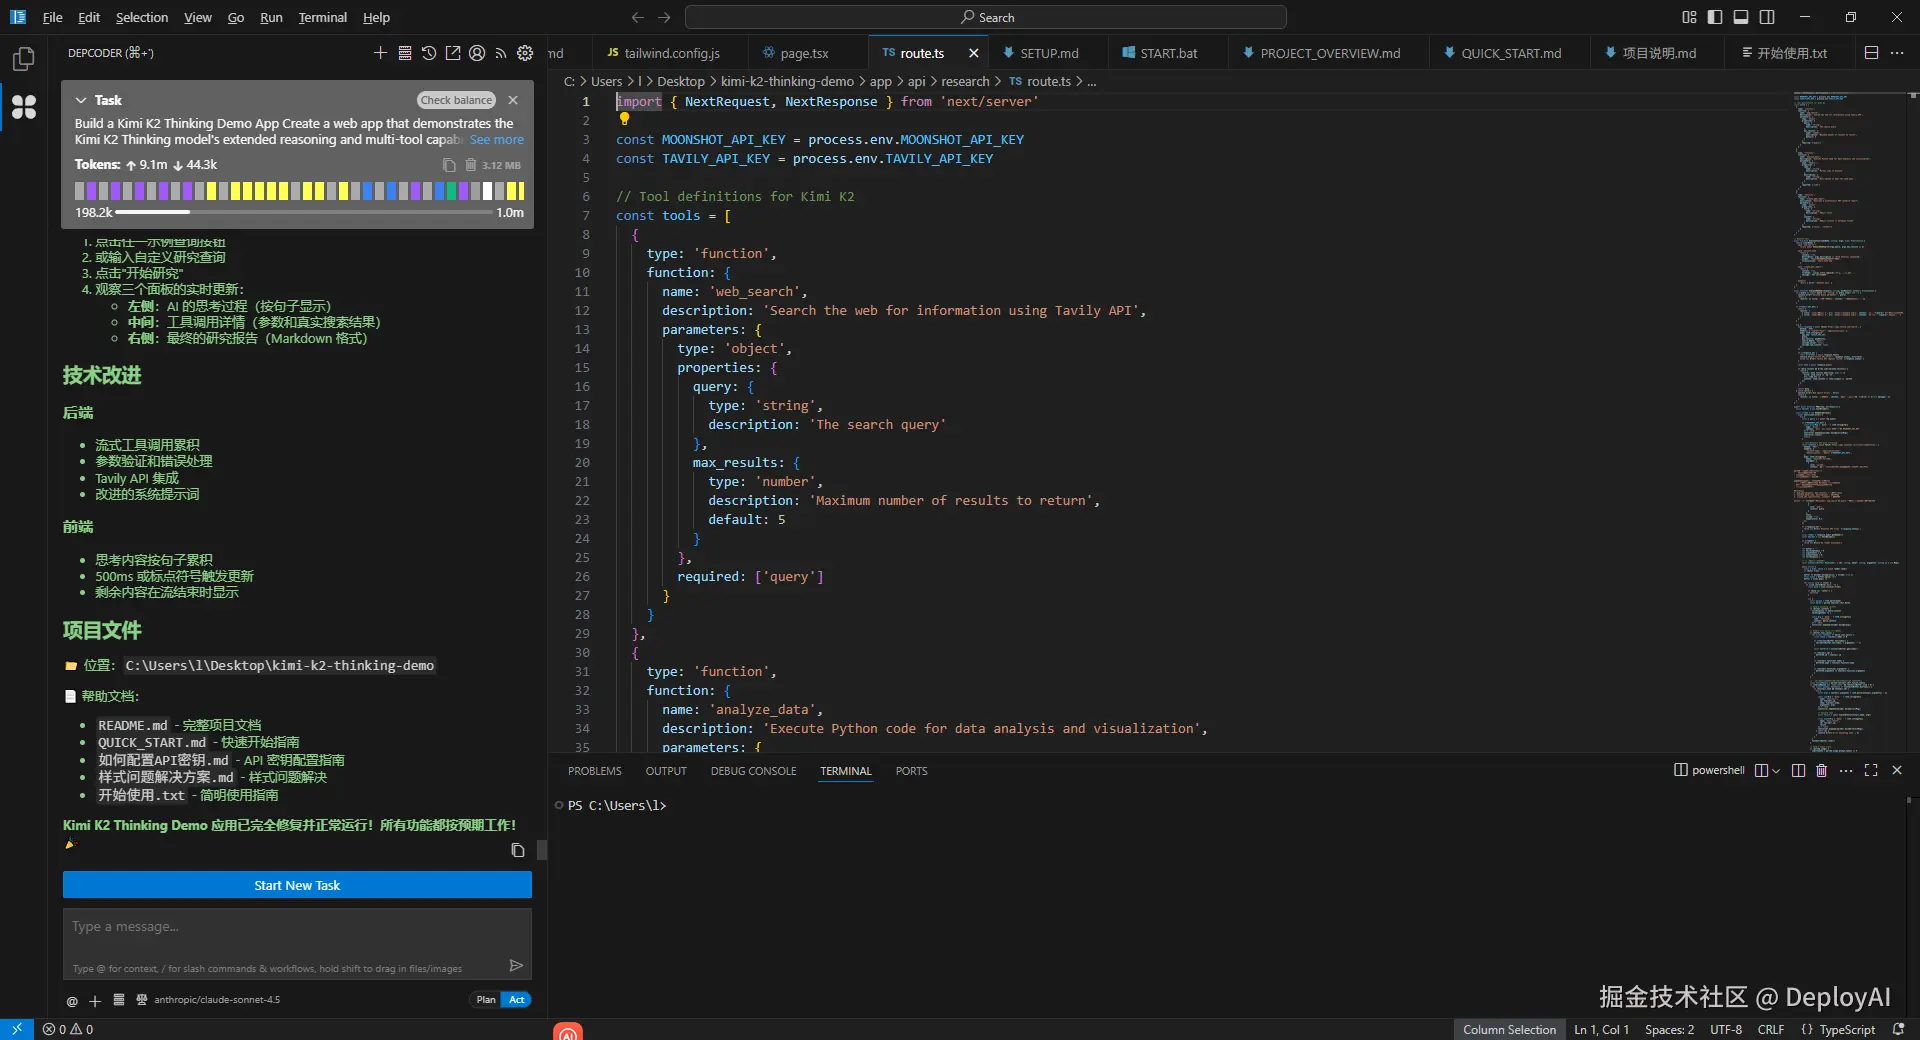1920x1040 pixels.
Task: Split the editor using the top-right icon
Action: coord(1871,53)
